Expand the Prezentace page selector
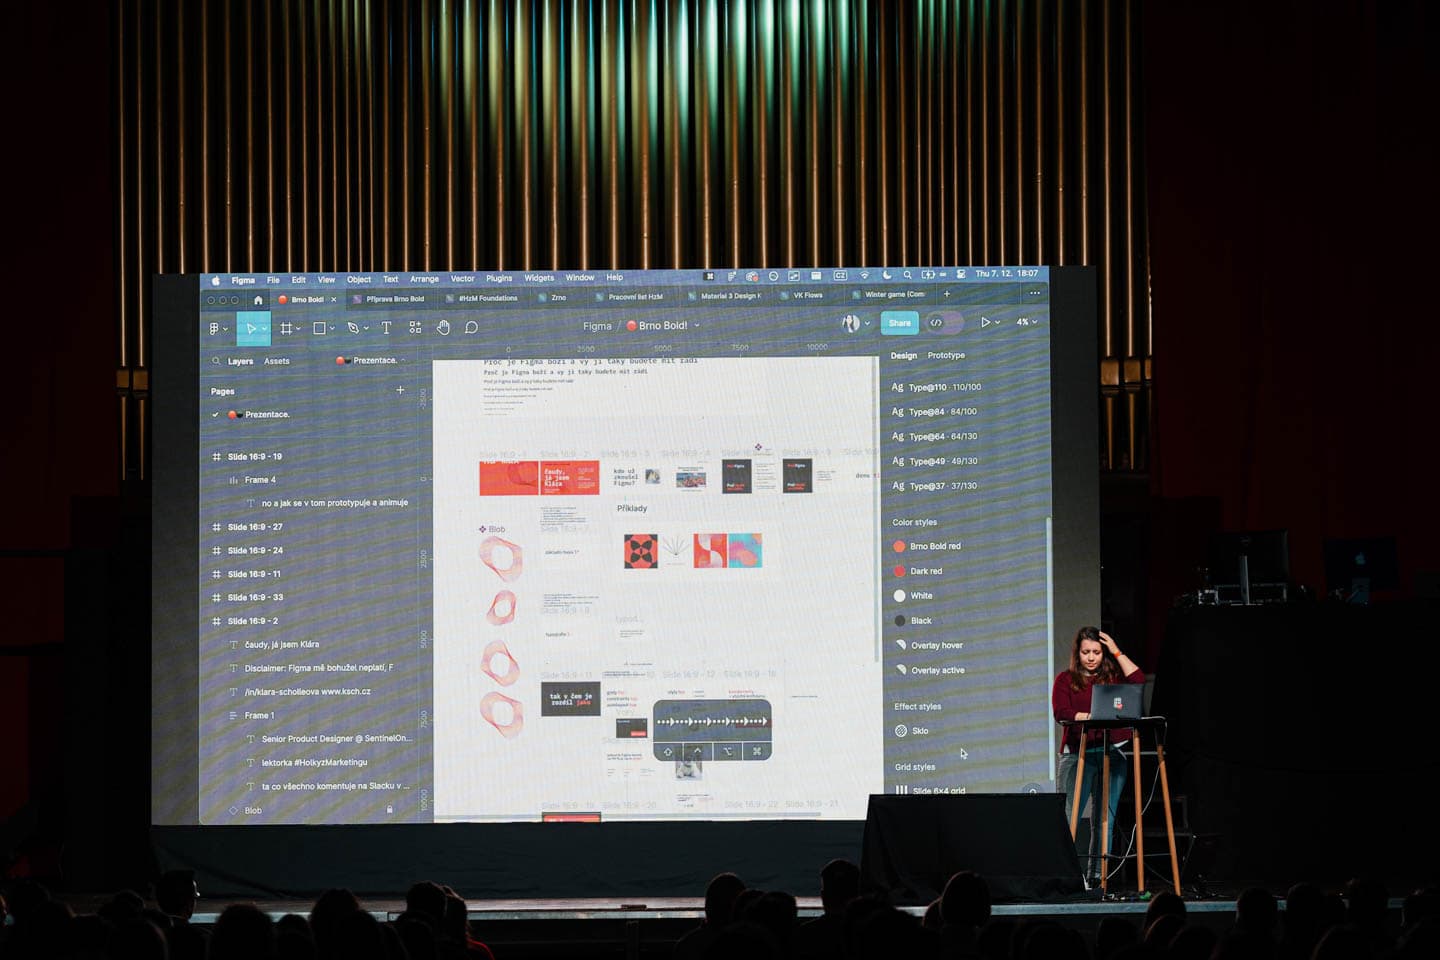The width and height of the screenshot is (1440, 960). pos(371,360)
